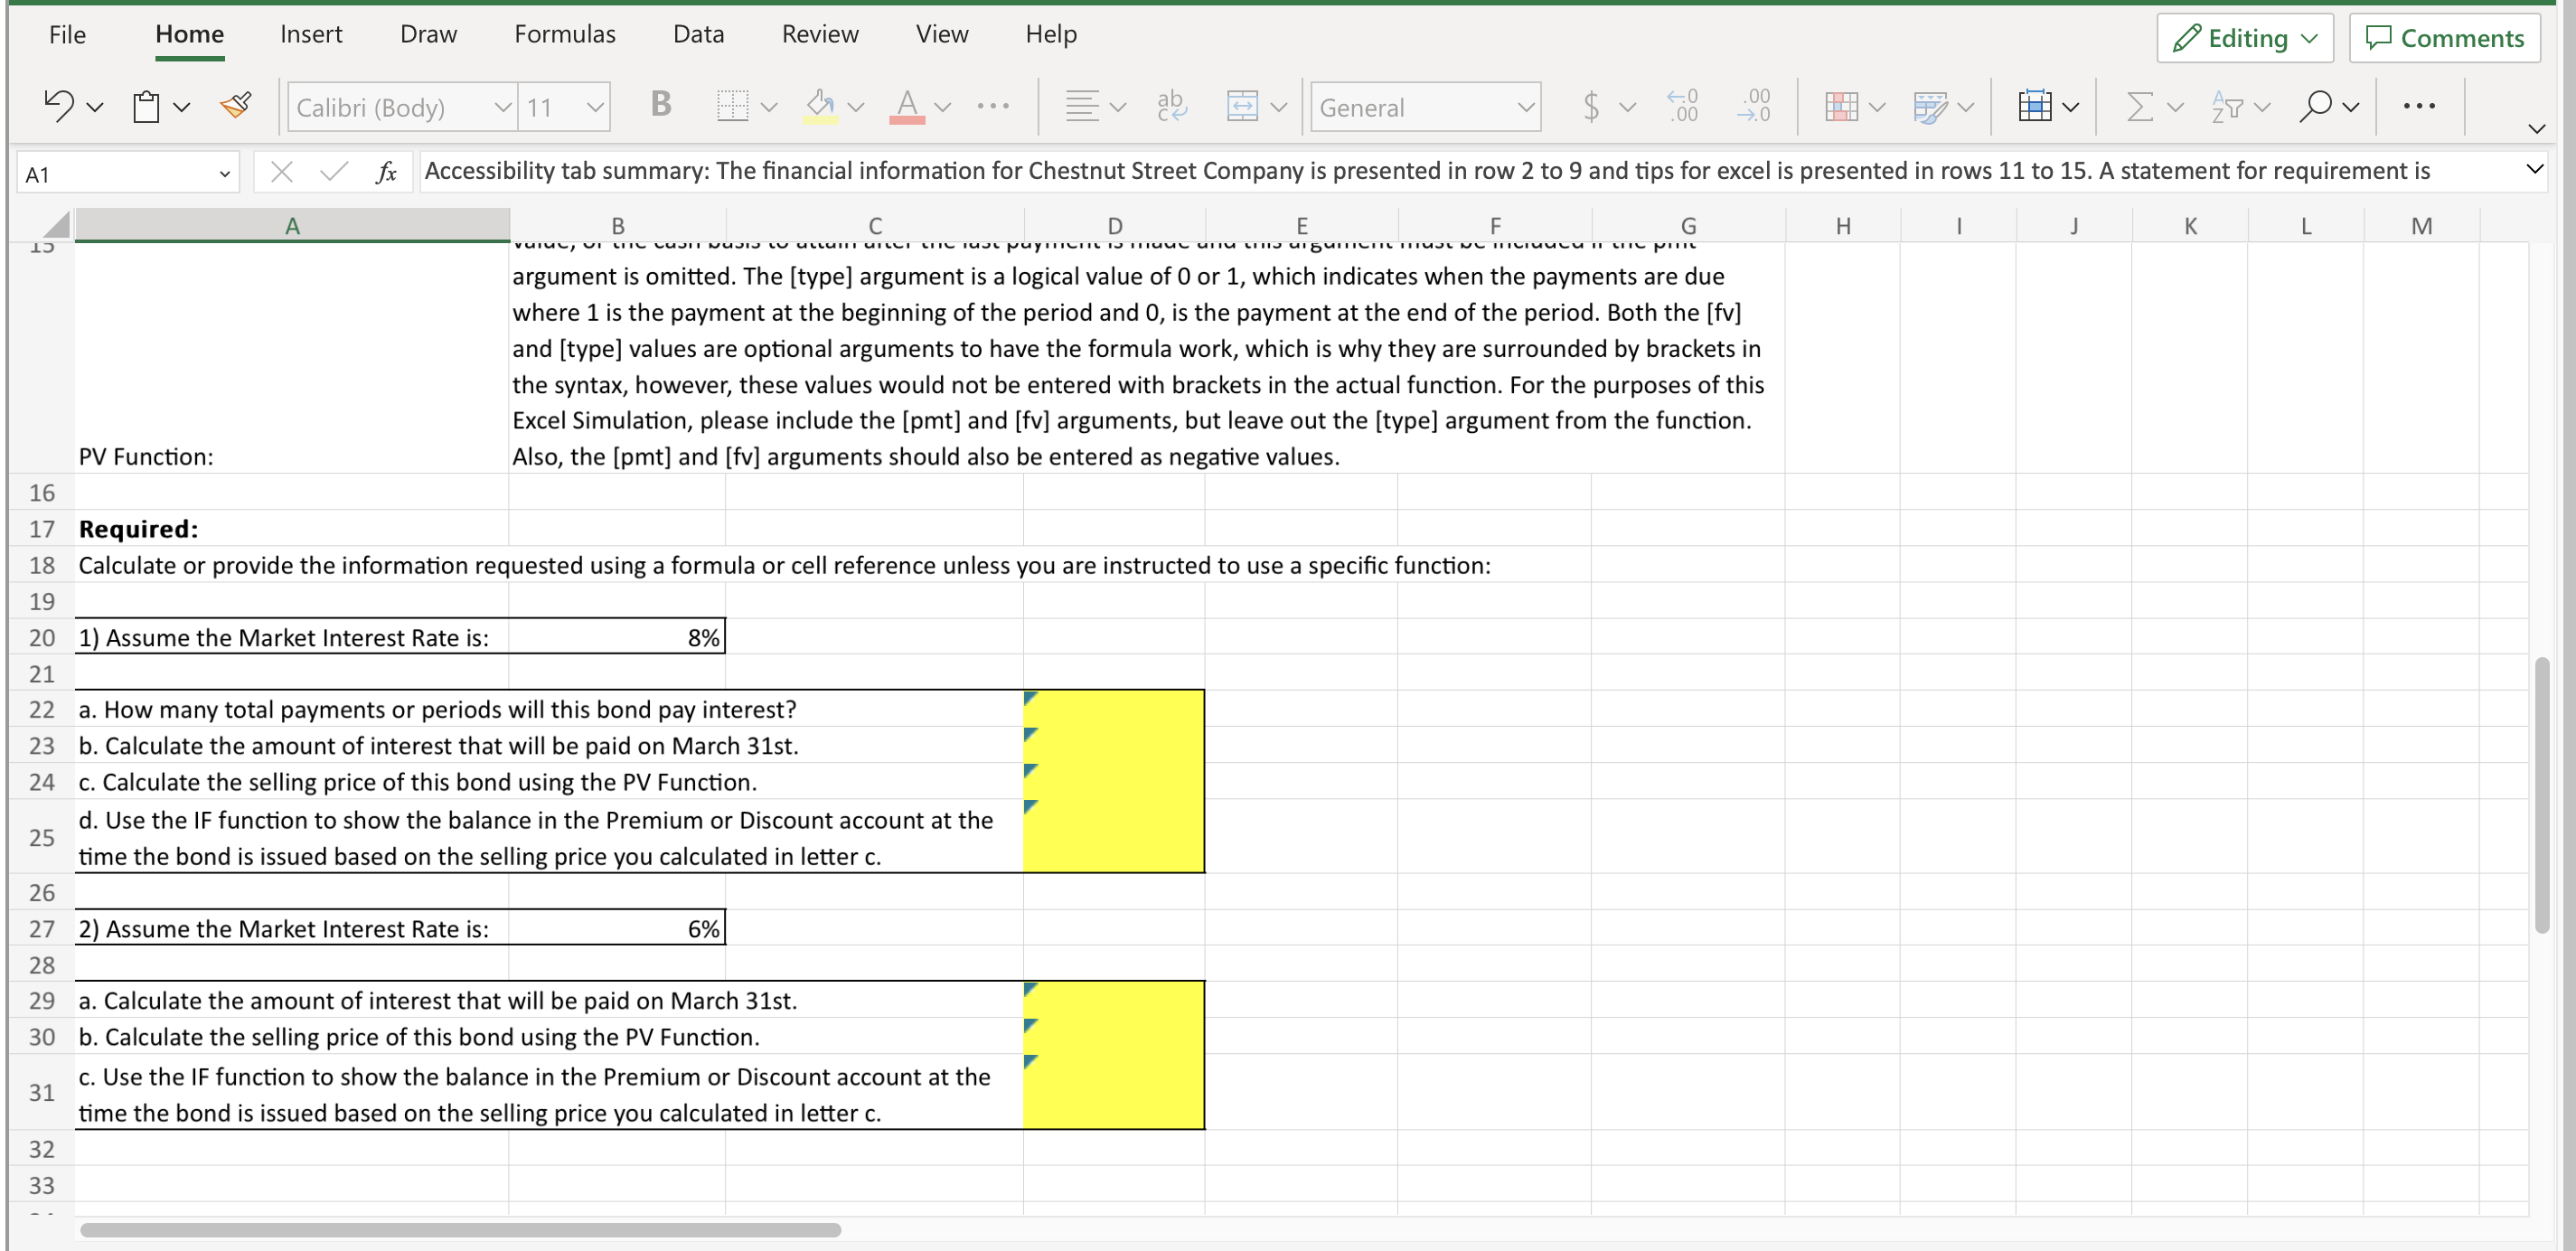Apply the Format Painter
The width and height of the screenshot is (2576, 1251).
point(236,105)
